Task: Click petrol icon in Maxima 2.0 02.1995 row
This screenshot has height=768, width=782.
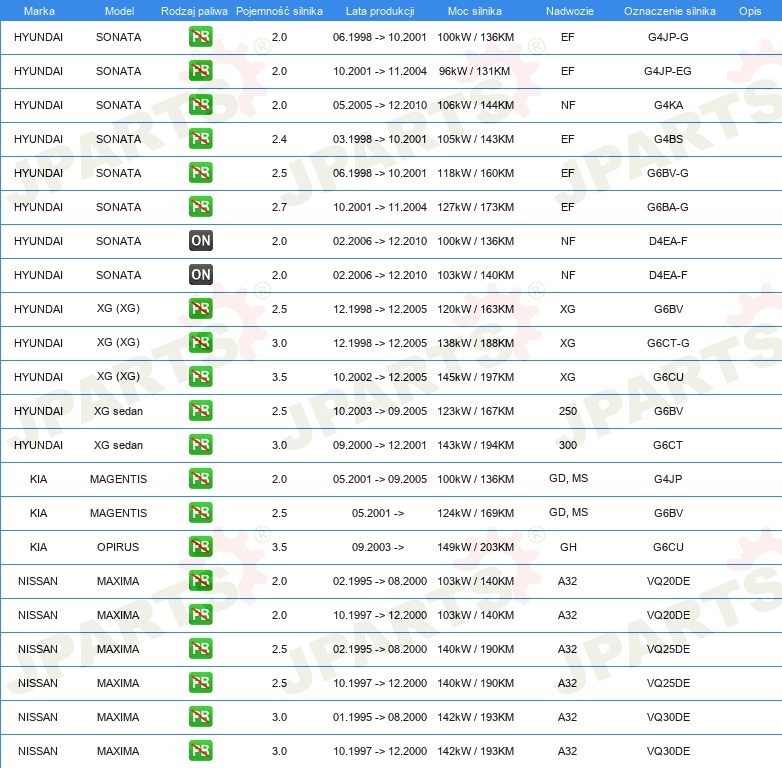Action: tap(200, 580)
